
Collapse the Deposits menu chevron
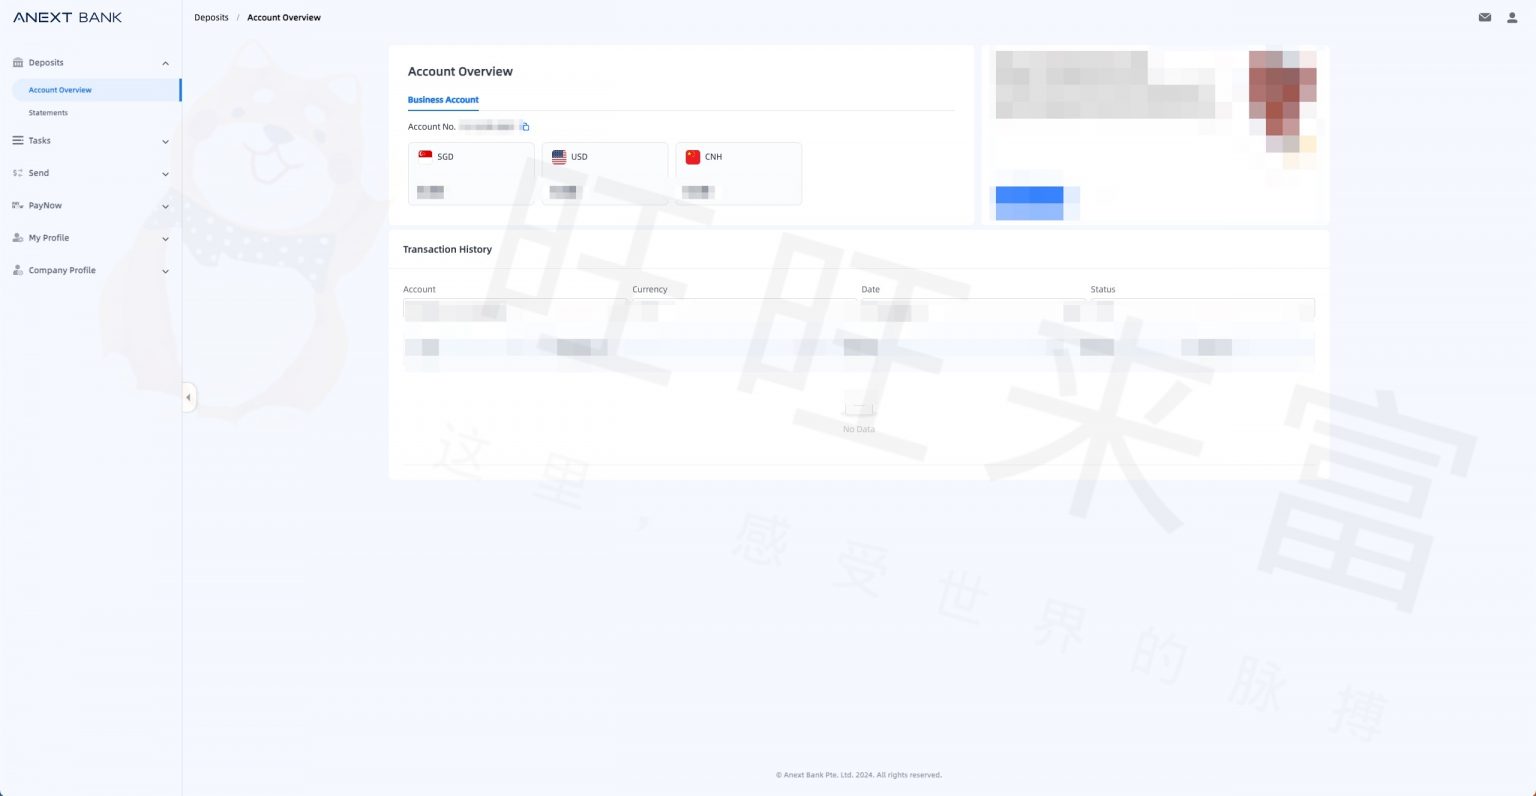tap(165, 63)
